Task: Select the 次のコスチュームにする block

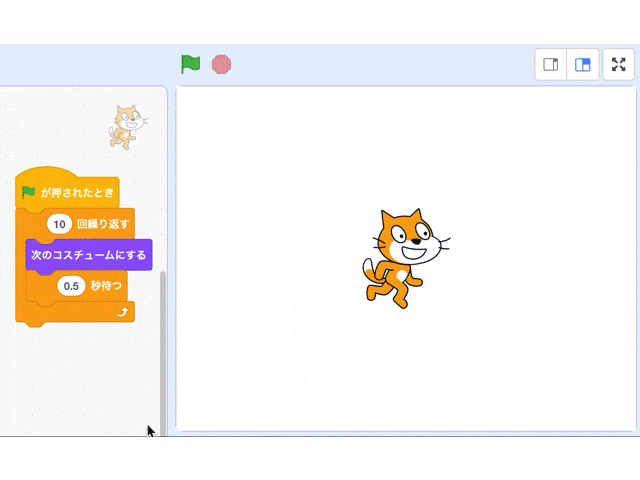Action: (89, 255)
